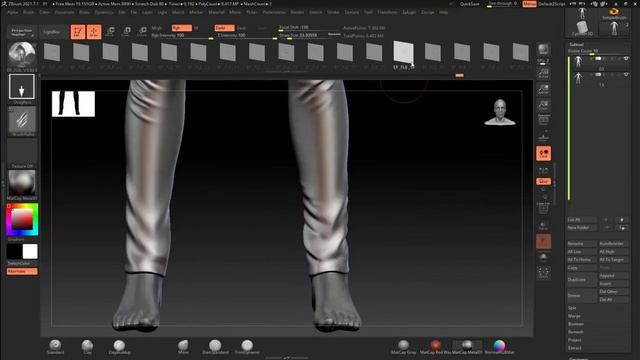
Task: Select Move brush at bottom shelf
Action: click(183, 347)
